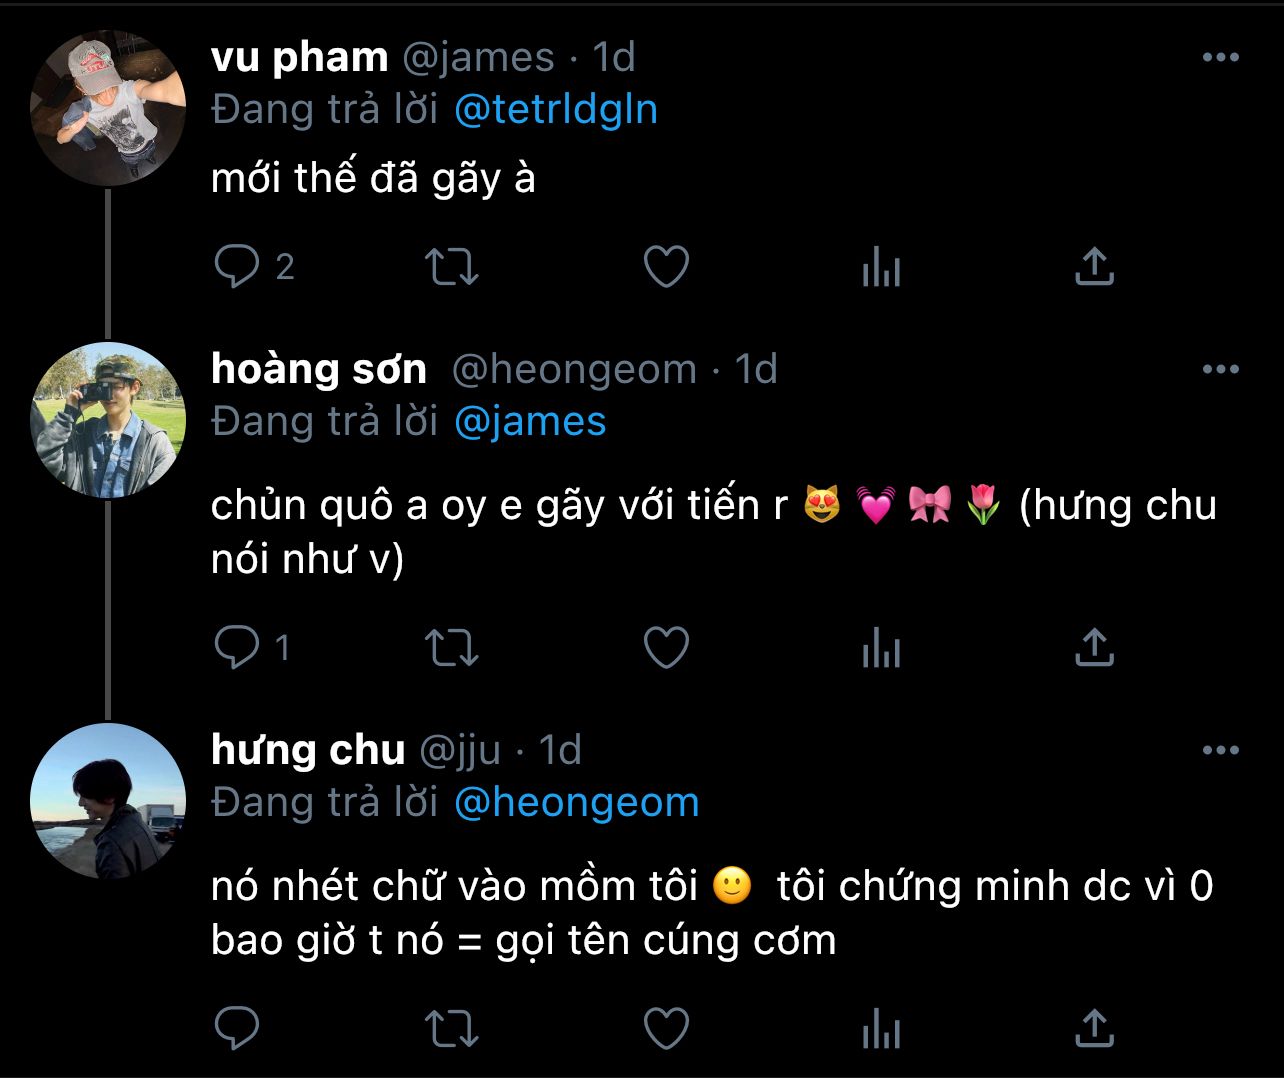Share vu pham's tweet
Screen dimensions: 1284x1078
point(1094,267)
